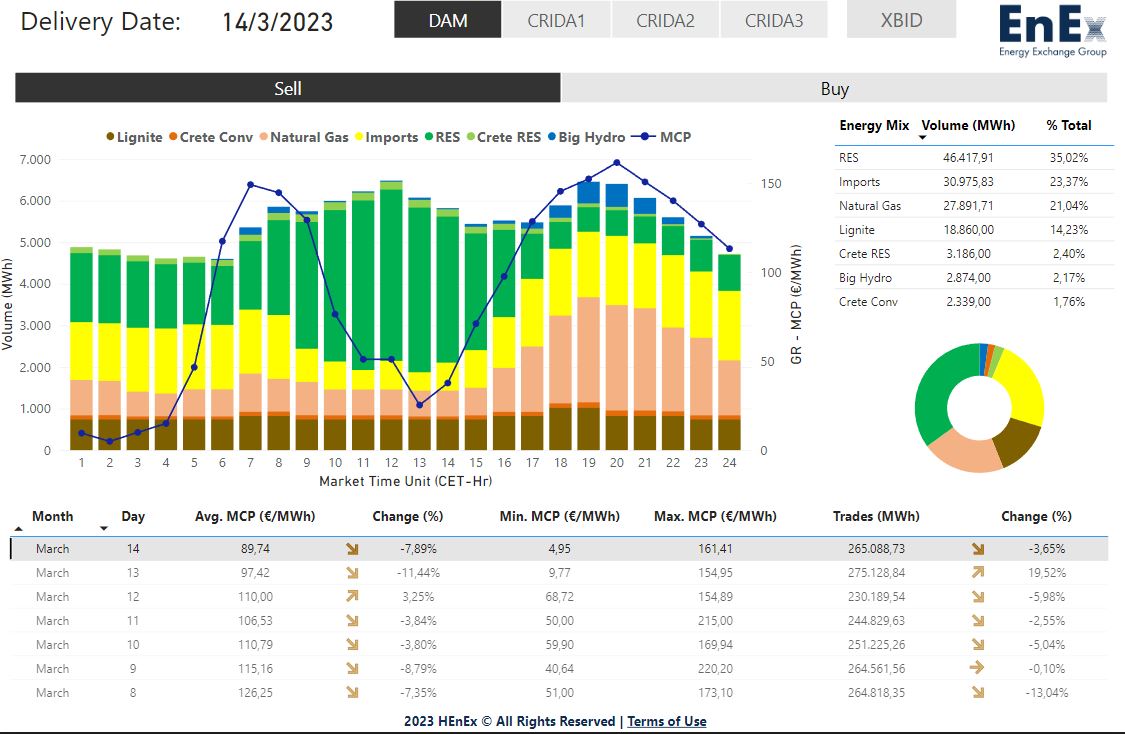Click the Lignite legend marker above the chart

point(110,137)
